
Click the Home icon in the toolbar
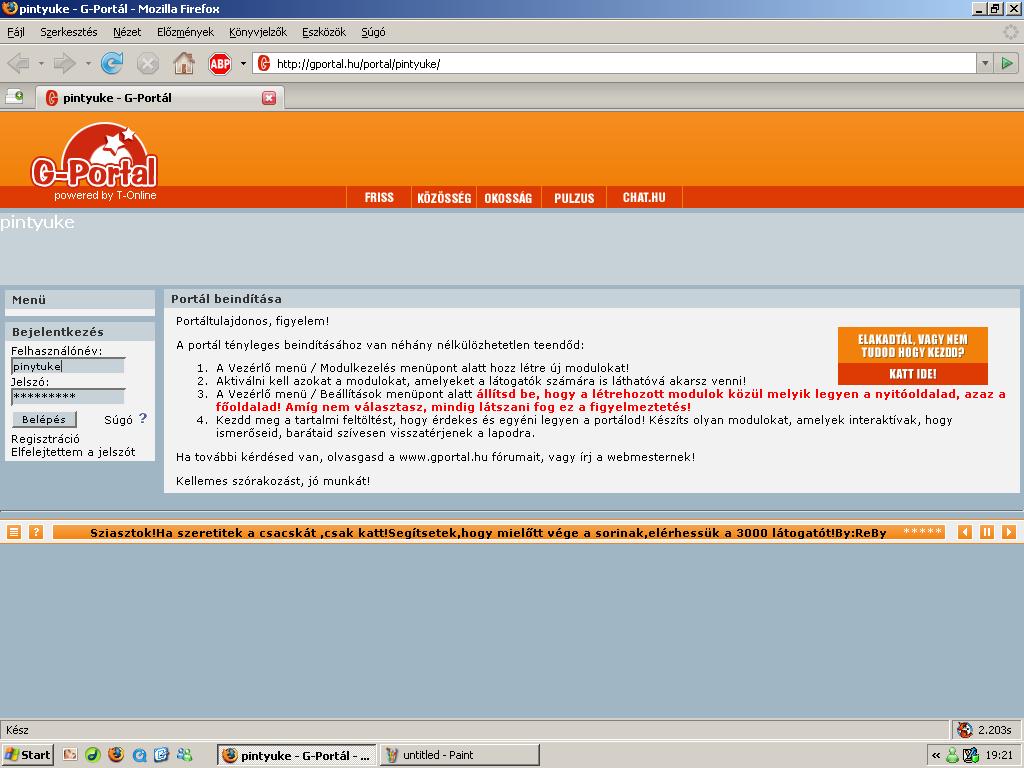[x=184, y=64]
